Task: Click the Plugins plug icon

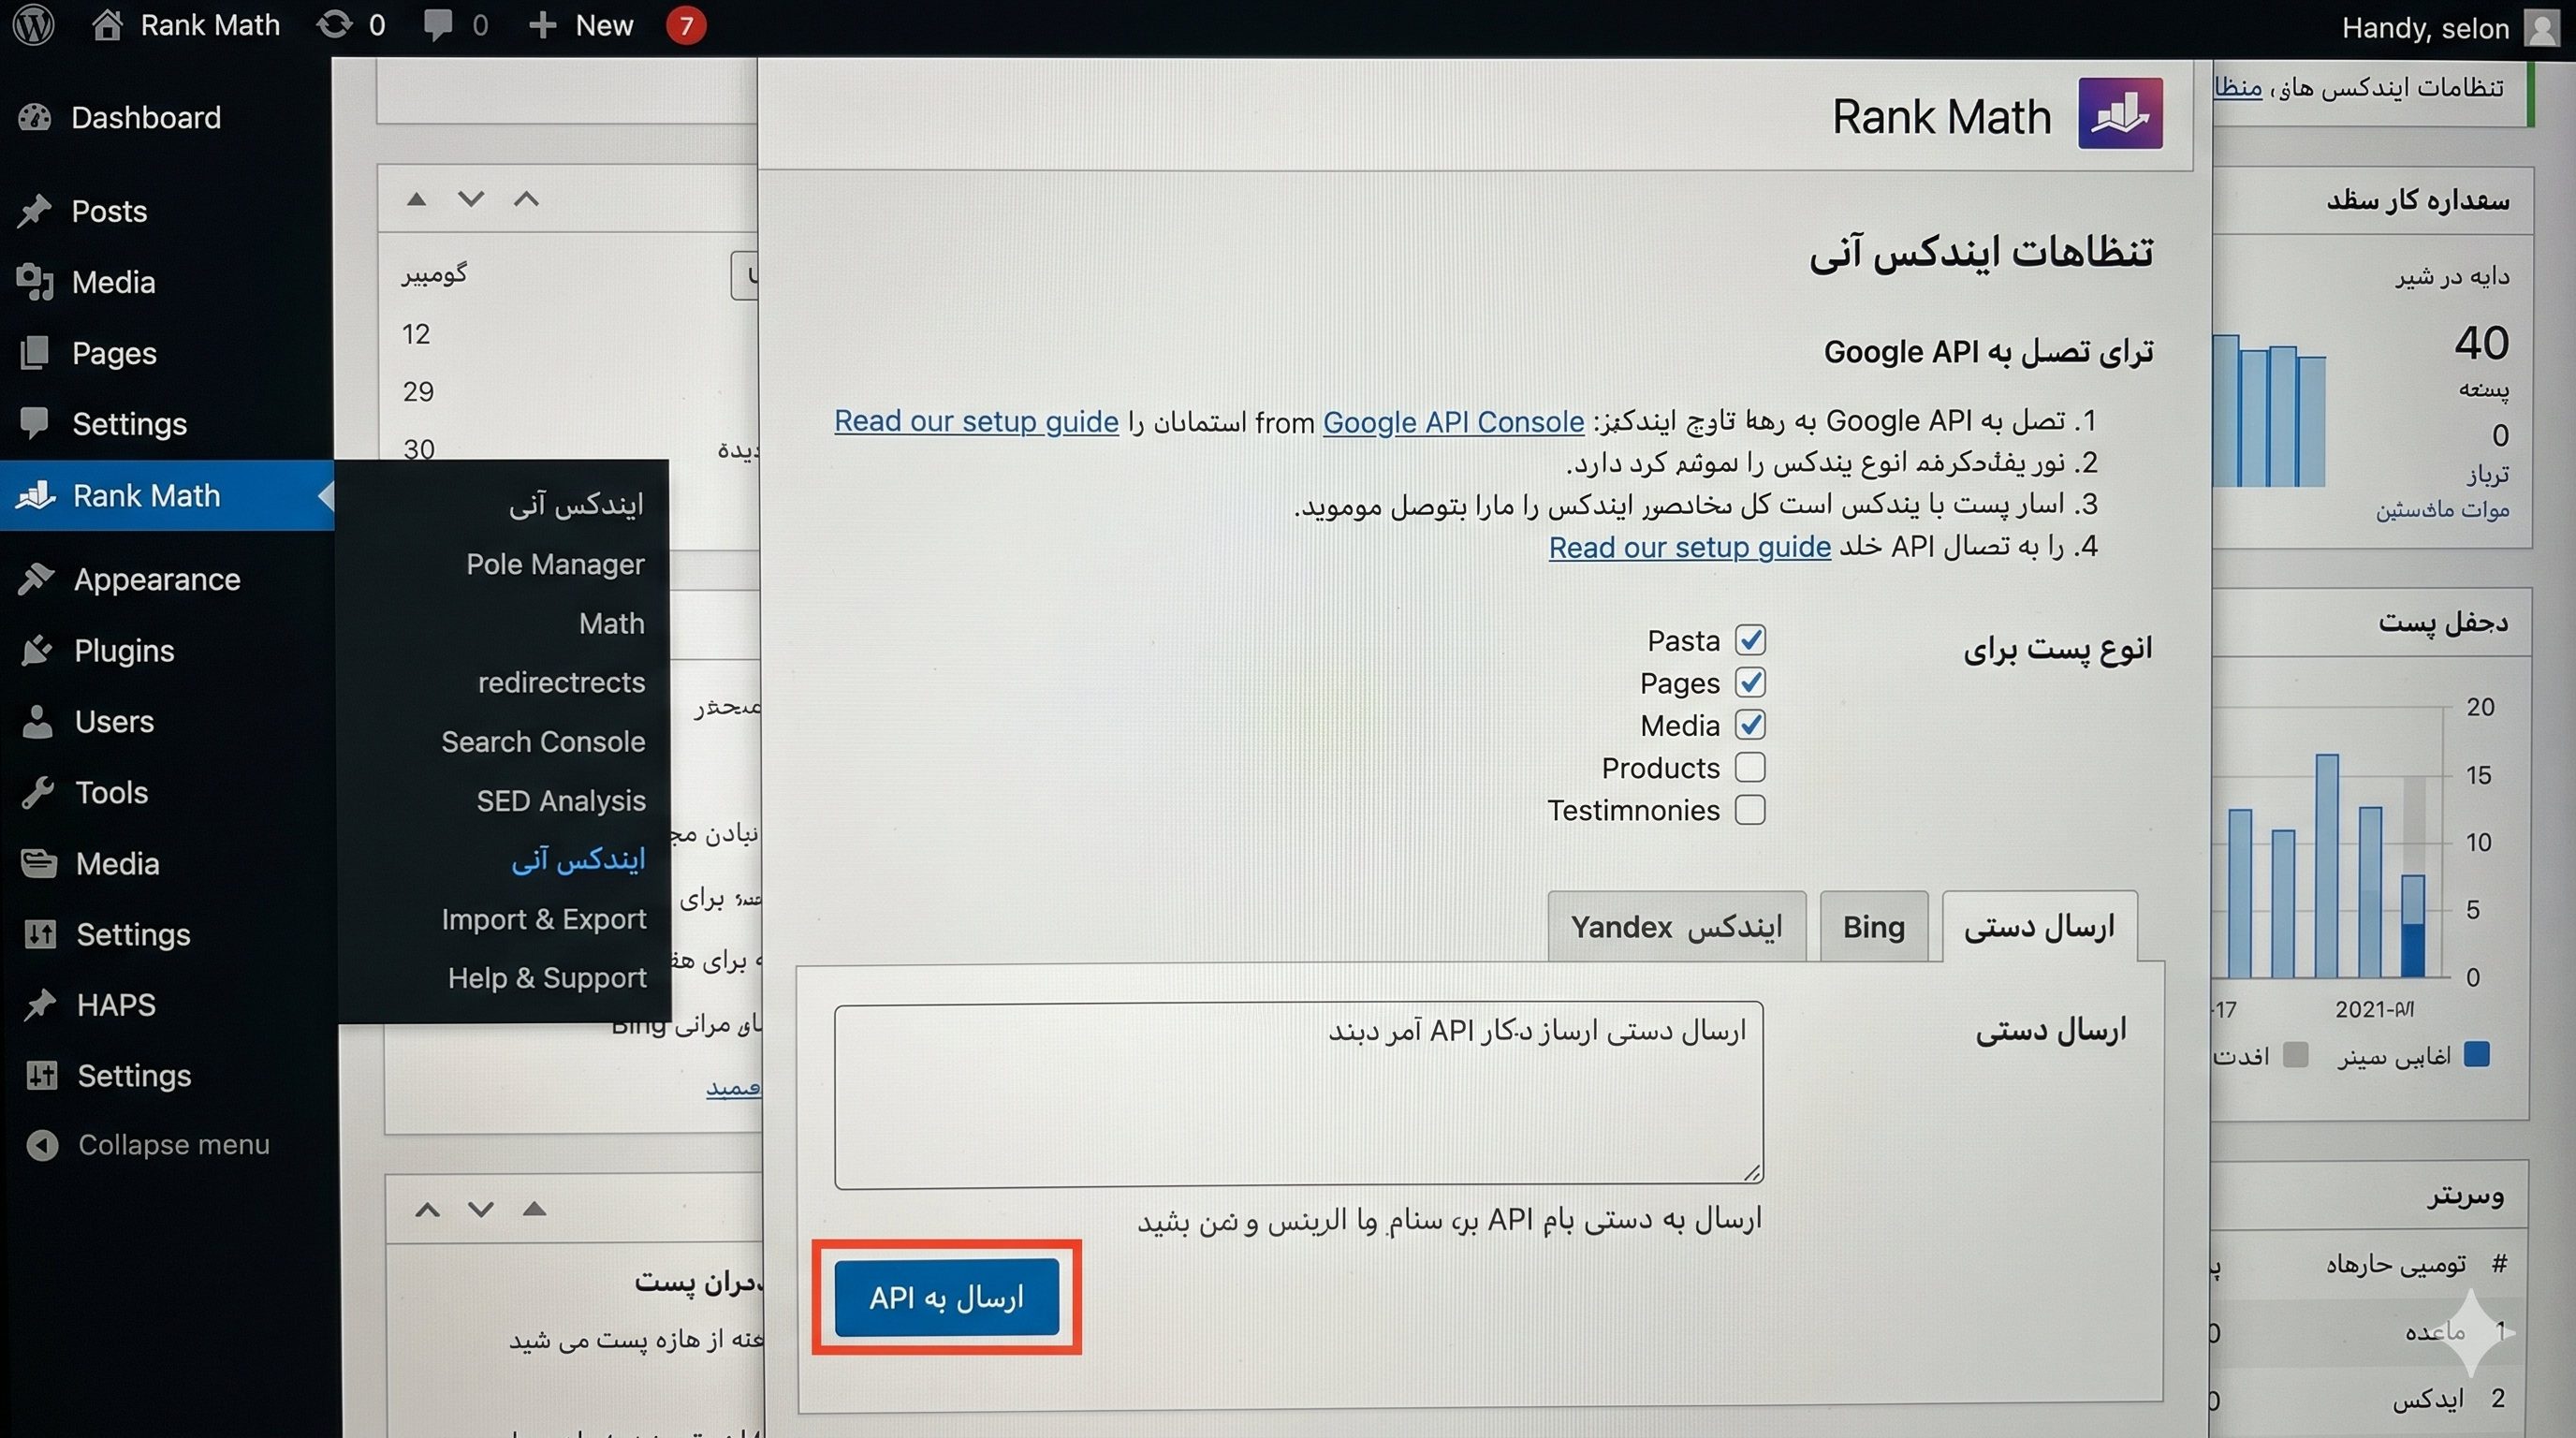Action: tap(36, 650)
